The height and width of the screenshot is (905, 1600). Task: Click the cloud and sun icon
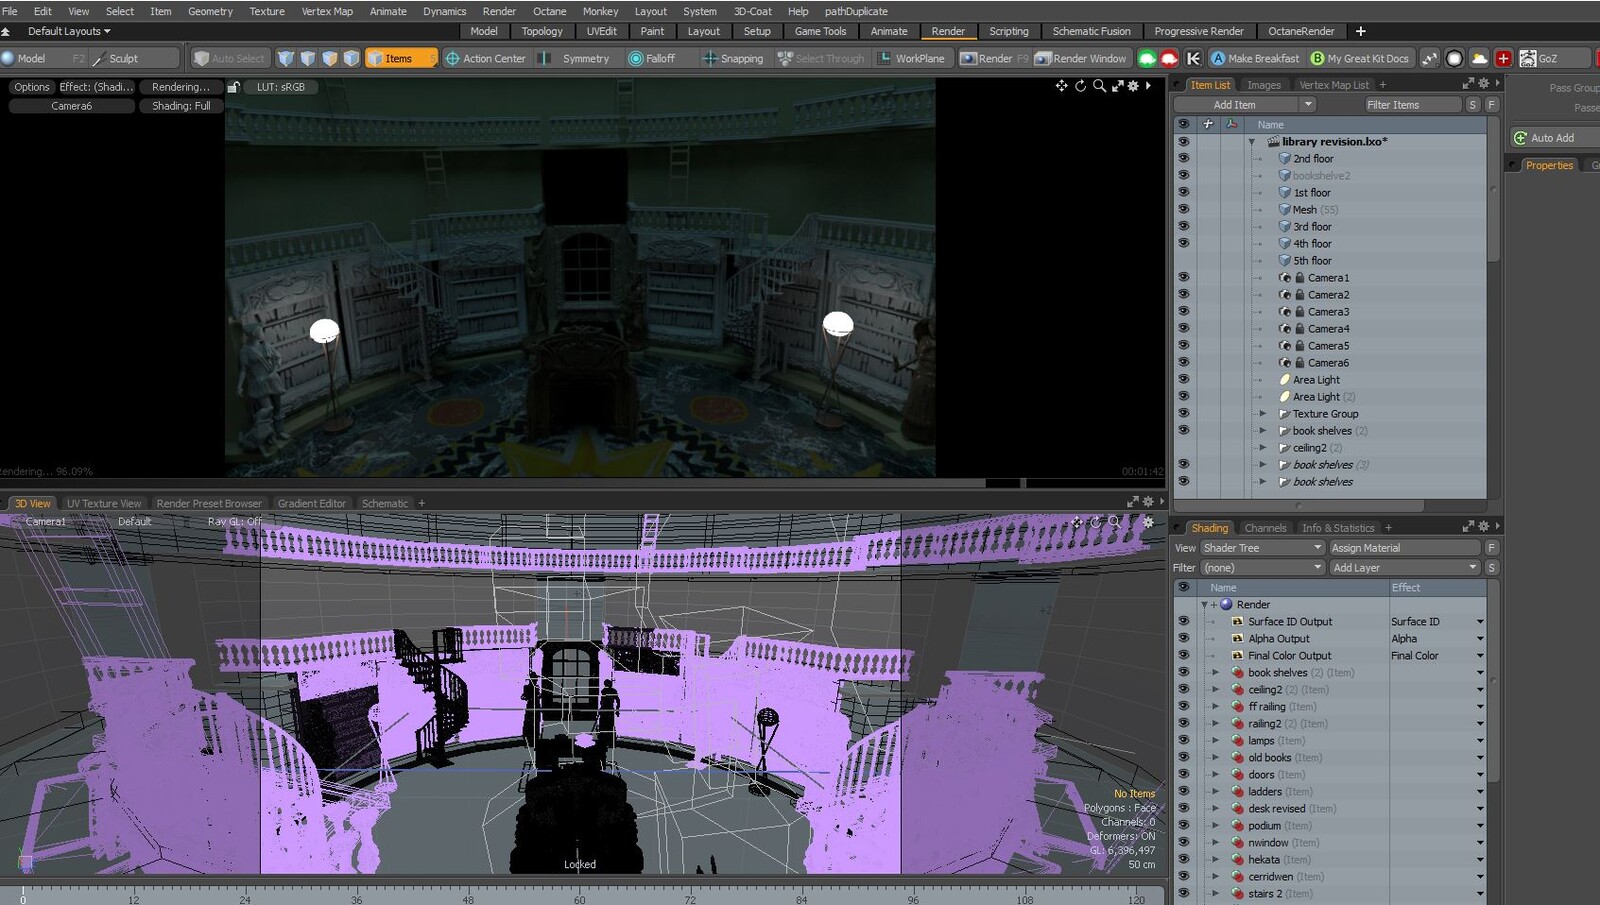click(x=1479, y=58)
